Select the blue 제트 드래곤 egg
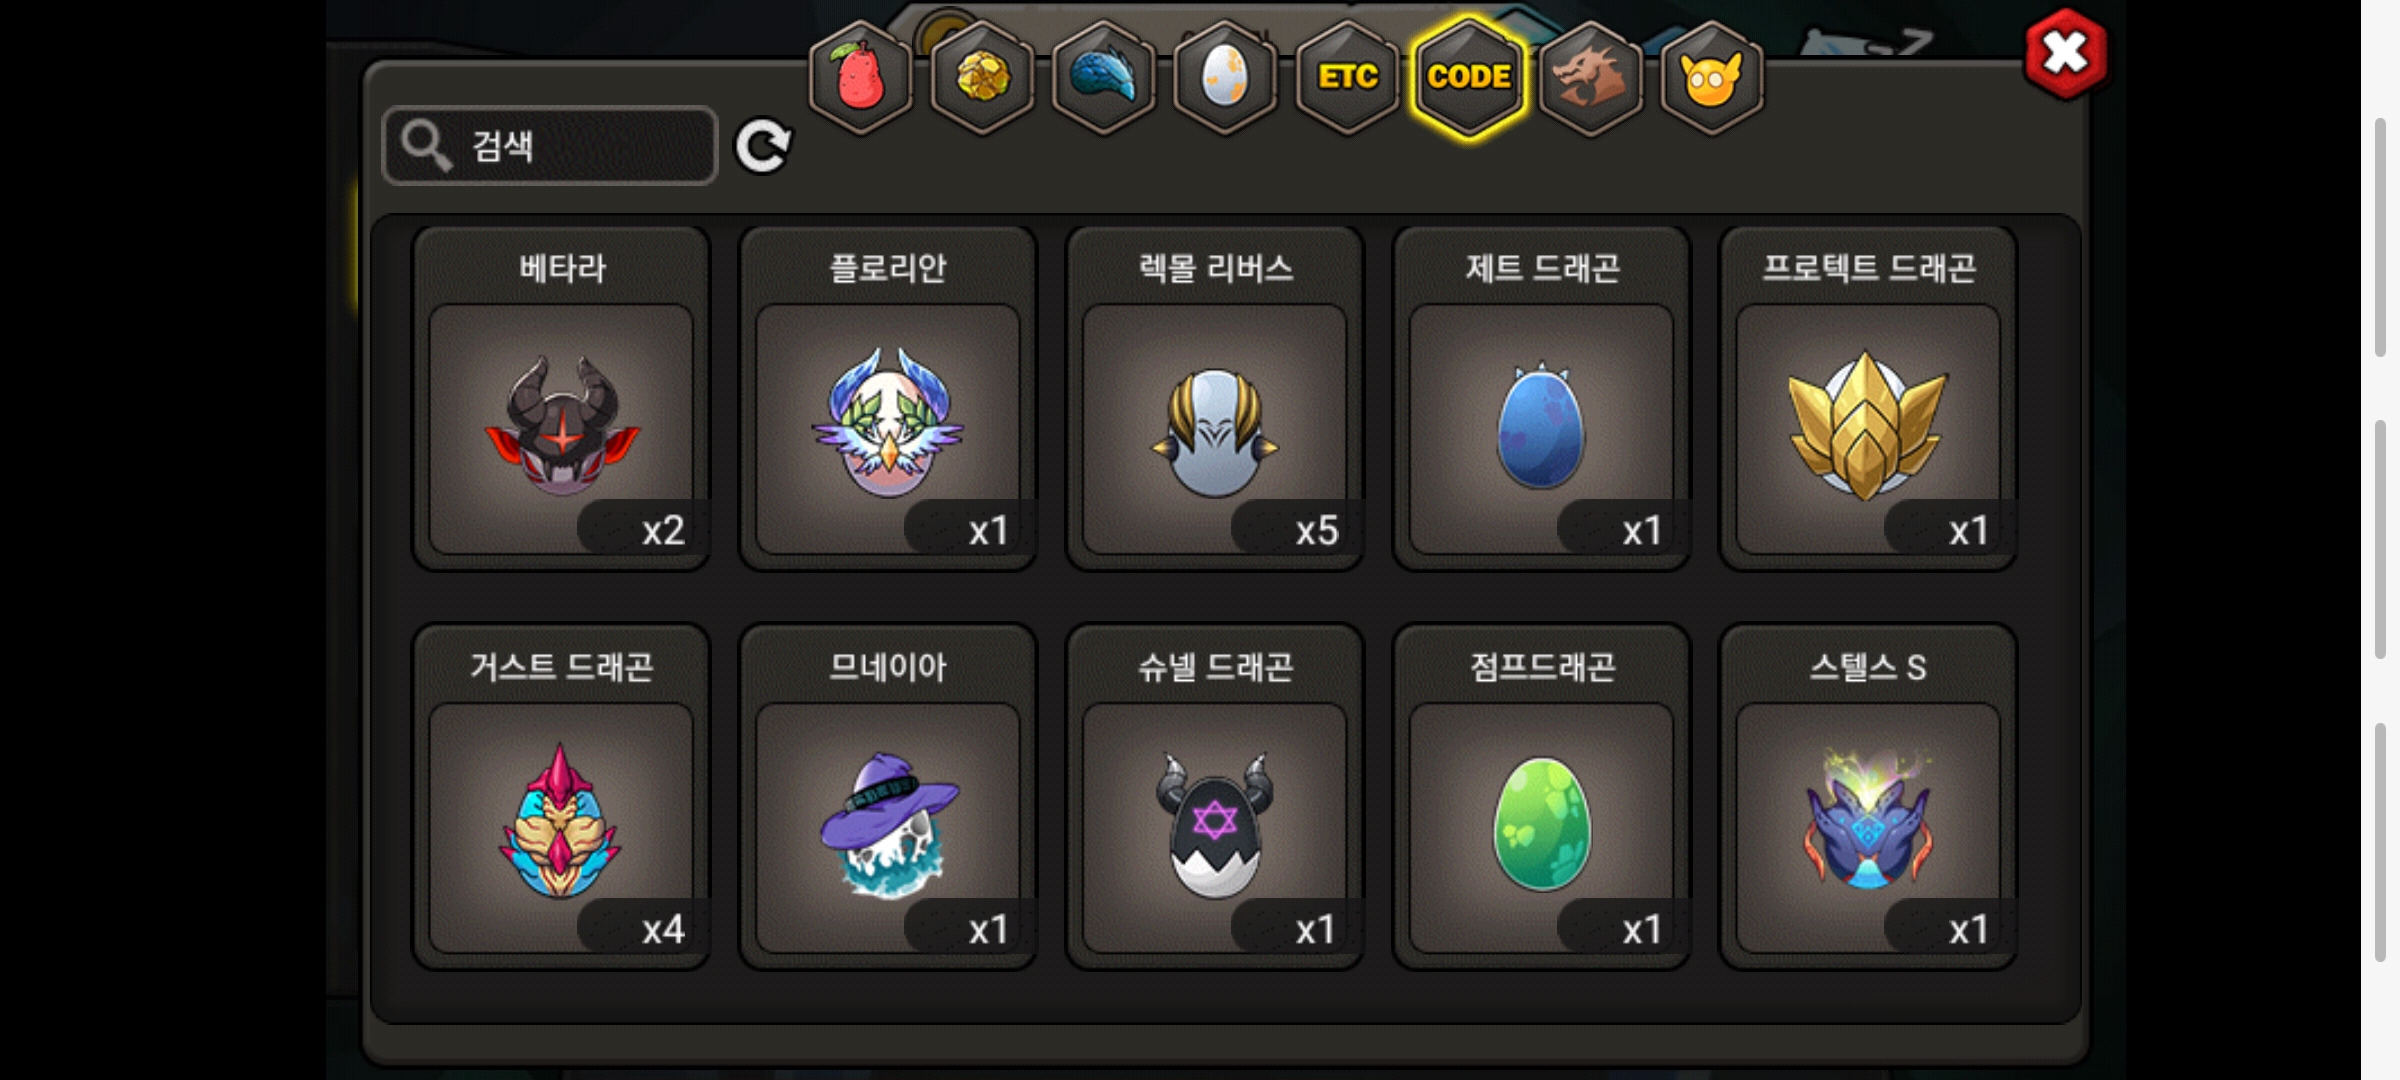 point(1541,398)
